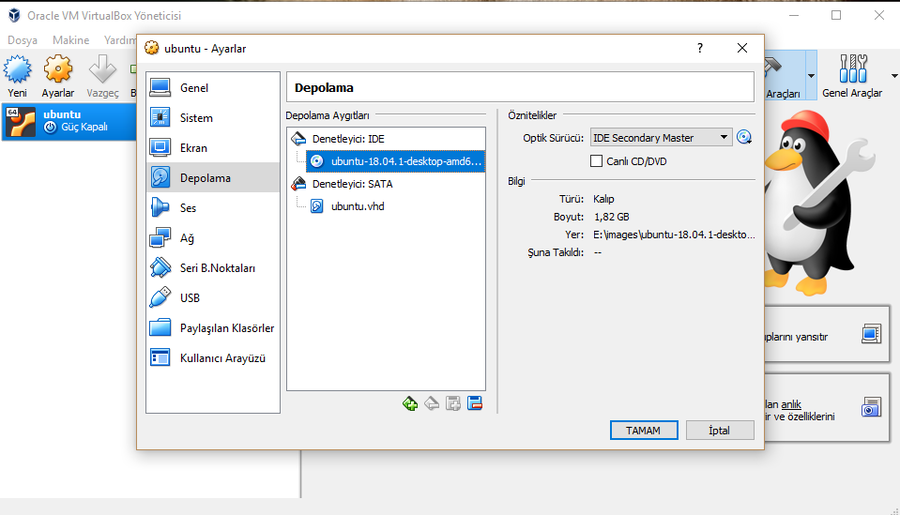Screen dimensions: 900x515
Task: Click the choose optical disk file icon
Action: (744, 138)
